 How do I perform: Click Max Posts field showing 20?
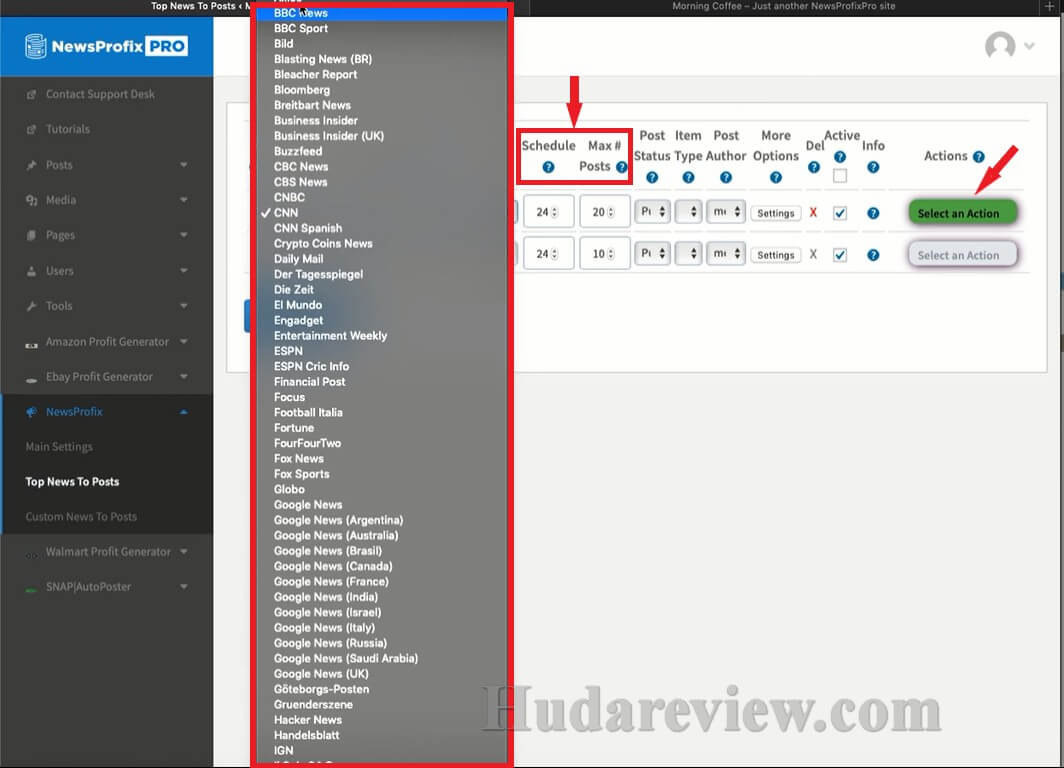point(605,212)
